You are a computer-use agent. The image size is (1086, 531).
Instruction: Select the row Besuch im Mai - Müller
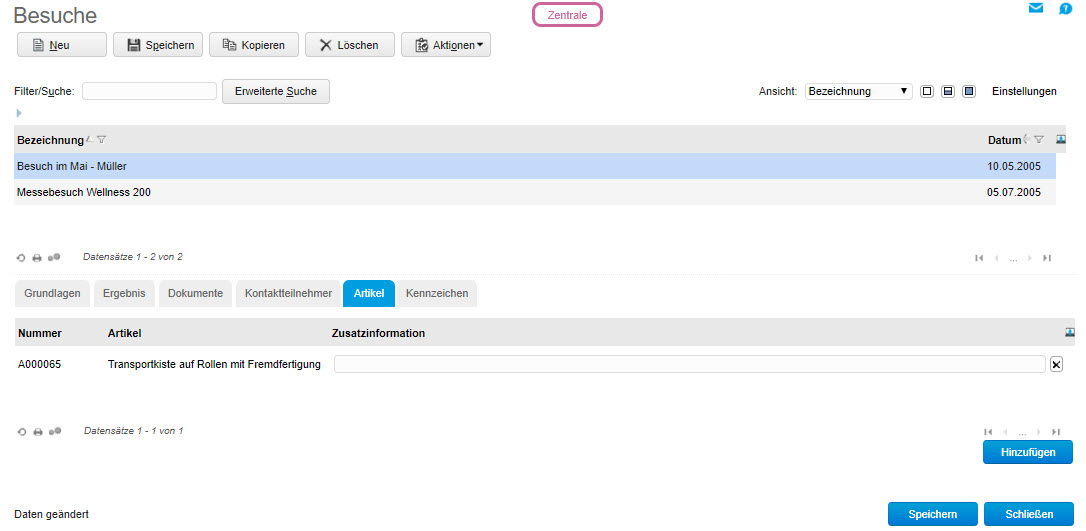[535, 166]
